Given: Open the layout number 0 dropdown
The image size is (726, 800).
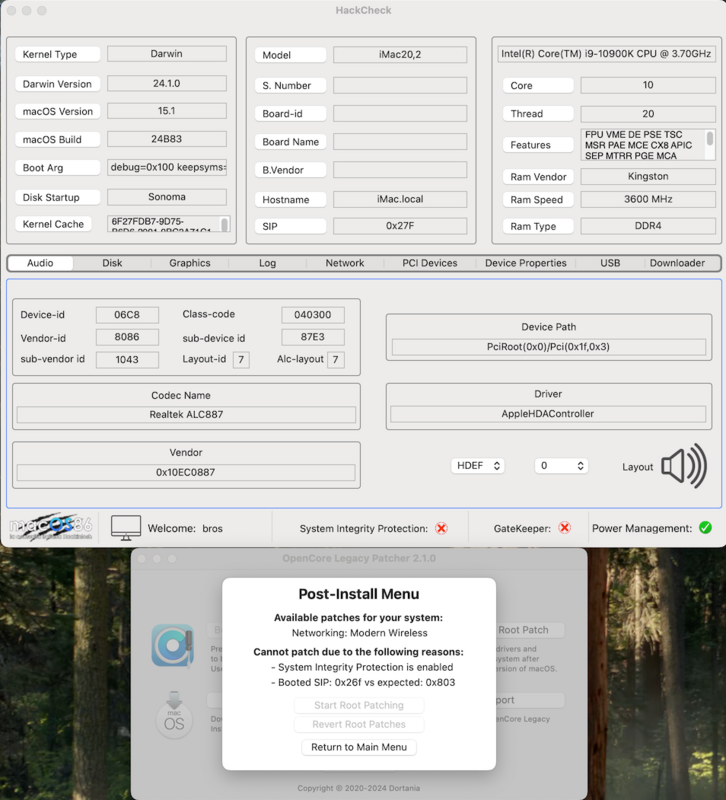Looking at the screenshot, I should click(561, 466).
